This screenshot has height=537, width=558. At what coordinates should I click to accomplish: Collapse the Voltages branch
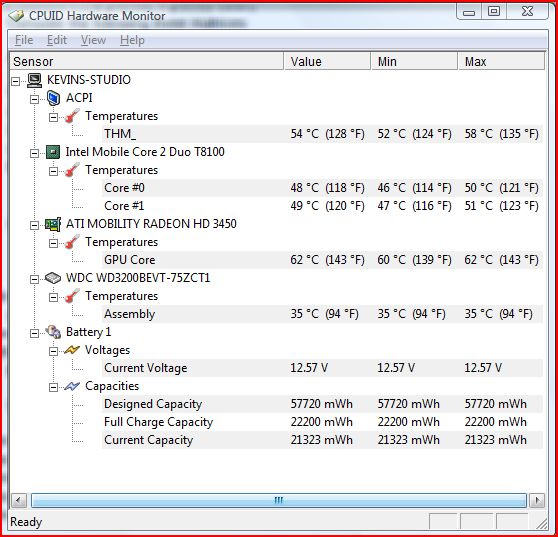point(53,352)
